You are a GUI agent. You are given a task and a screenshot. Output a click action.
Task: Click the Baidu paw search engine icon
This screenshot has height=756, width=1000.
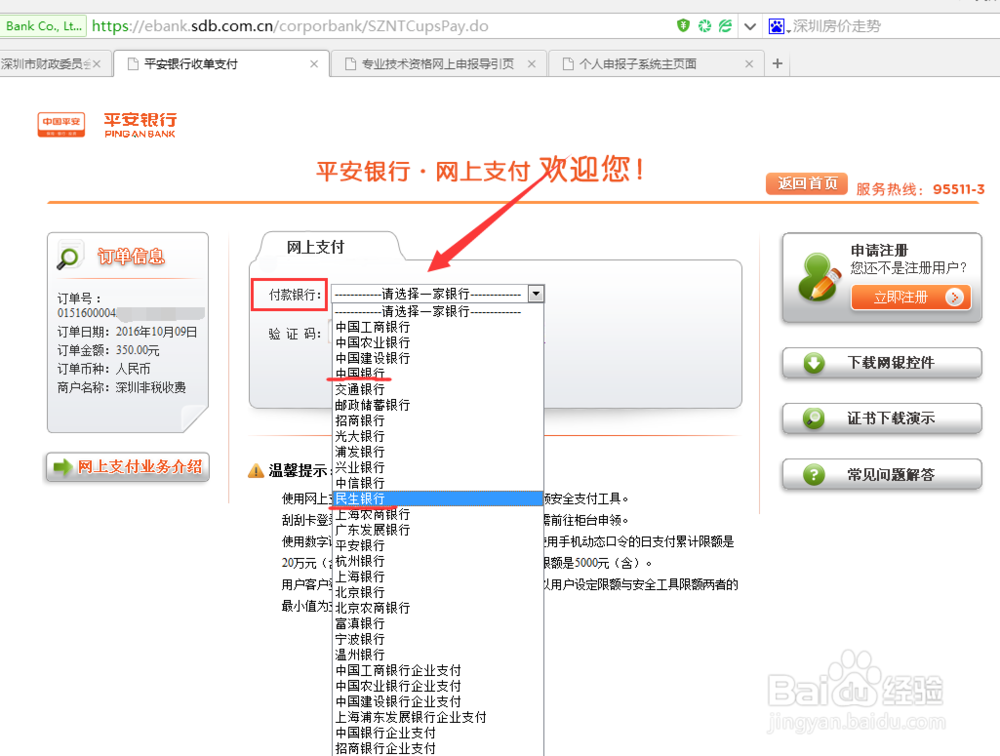tap(776, 26)
